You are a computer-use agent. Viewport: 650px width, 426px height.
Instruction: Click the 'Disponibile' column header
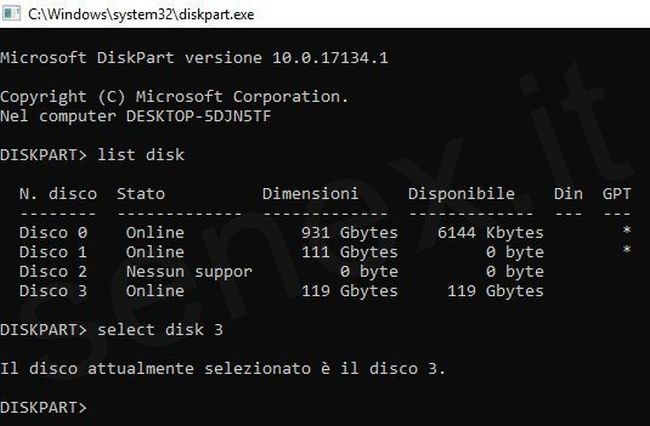461,194
